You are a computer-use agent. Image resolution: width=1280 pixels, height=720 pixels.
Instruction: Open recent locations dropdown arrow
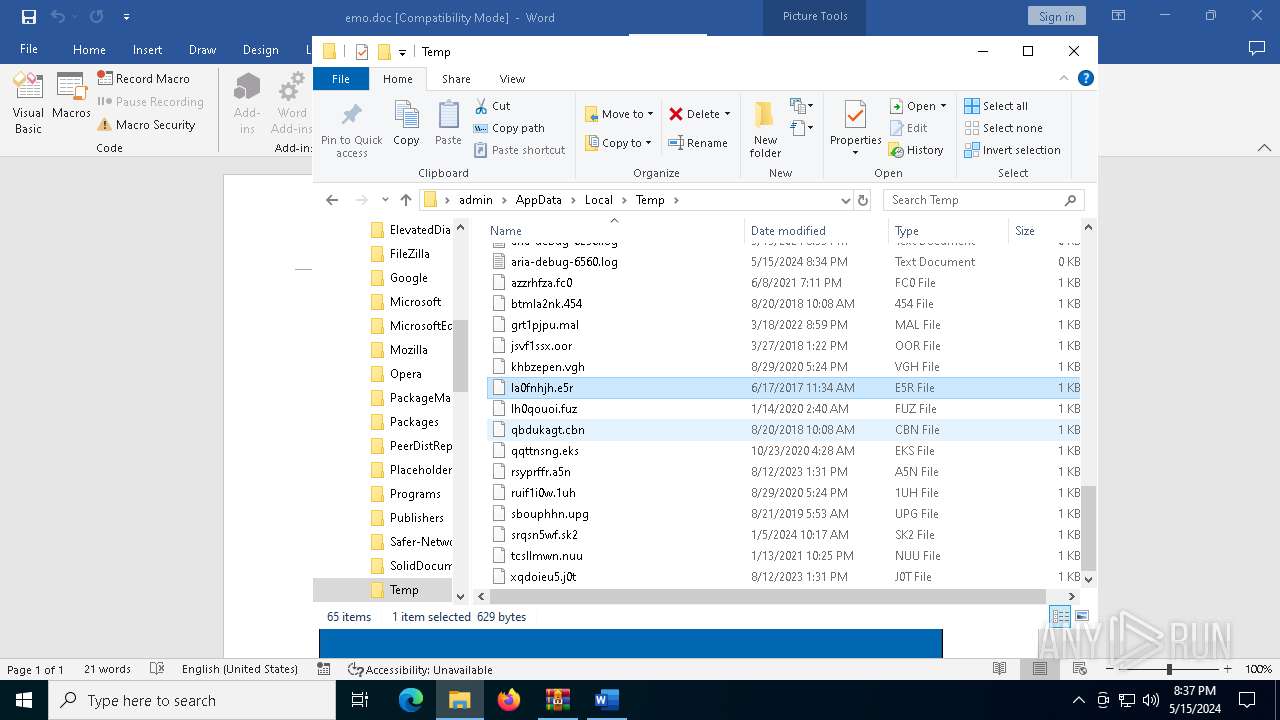[385, 200]
